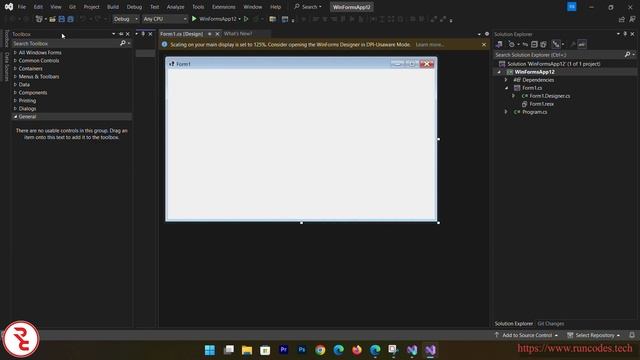Toggle the Track Active Item button

pyautogui.click(x=556, y=44)
